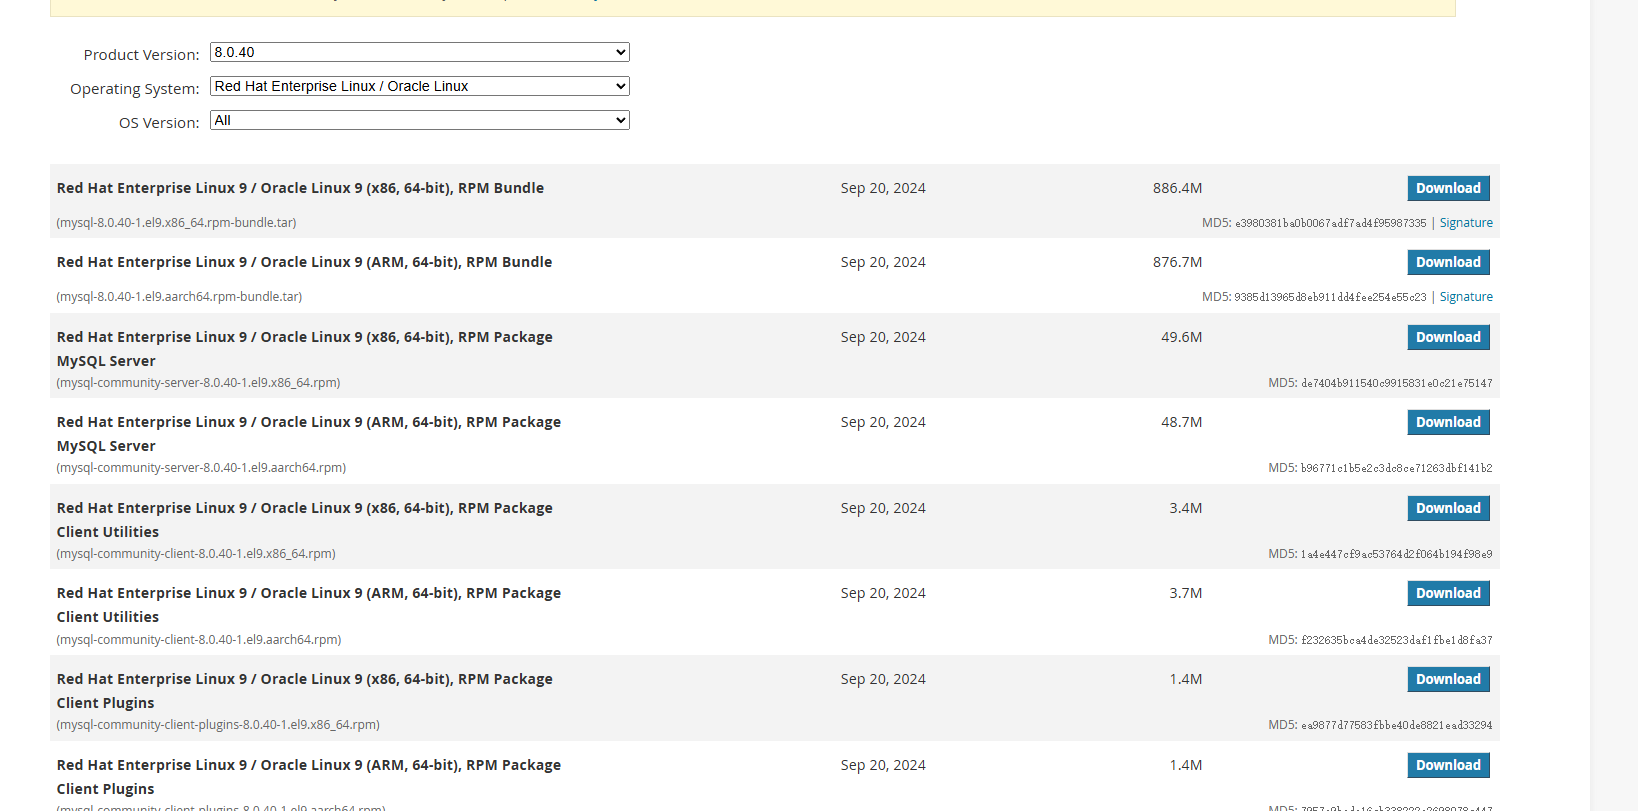Download ARM MySQL Server 48.7M package

(1448, 422)
